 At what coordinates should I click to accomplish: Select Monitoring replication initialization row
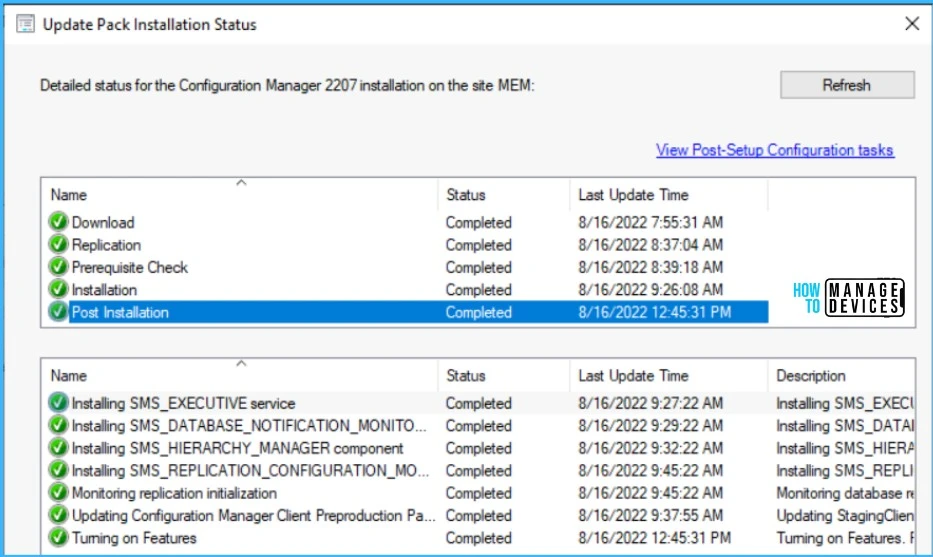[x=480, y=493]
